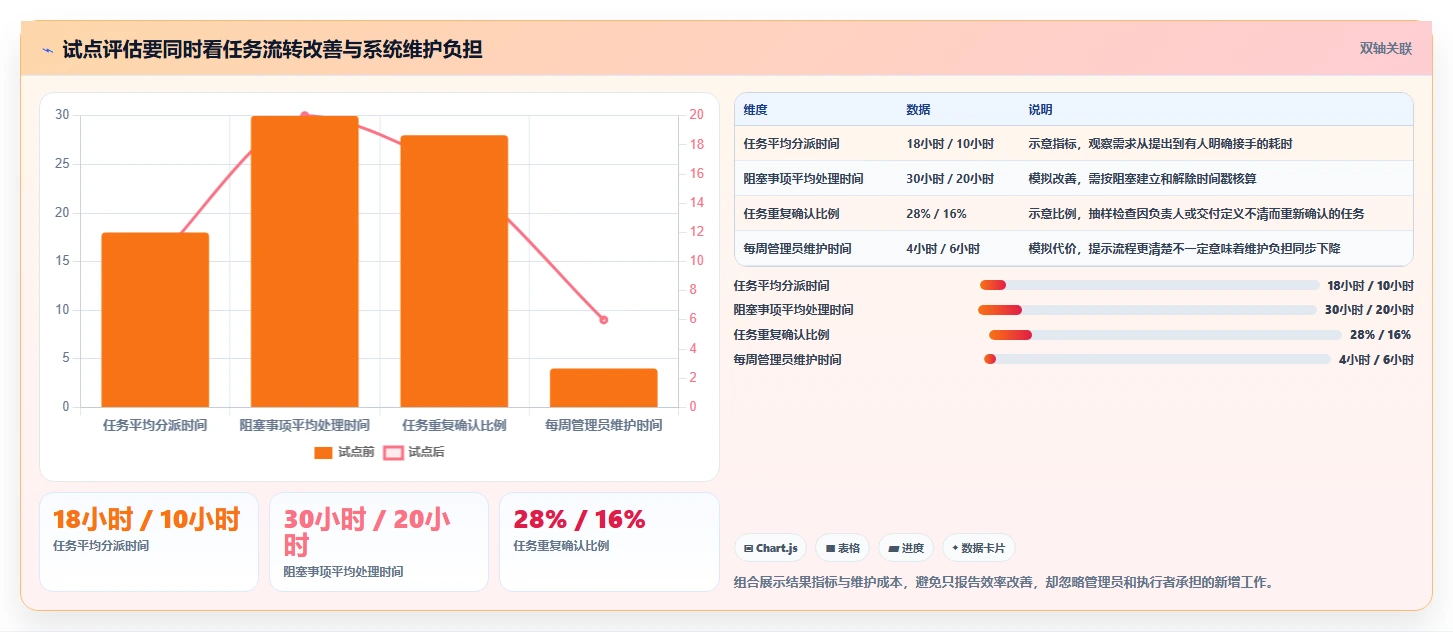Open the 28% / 16% data card

[x=609, y=542]
